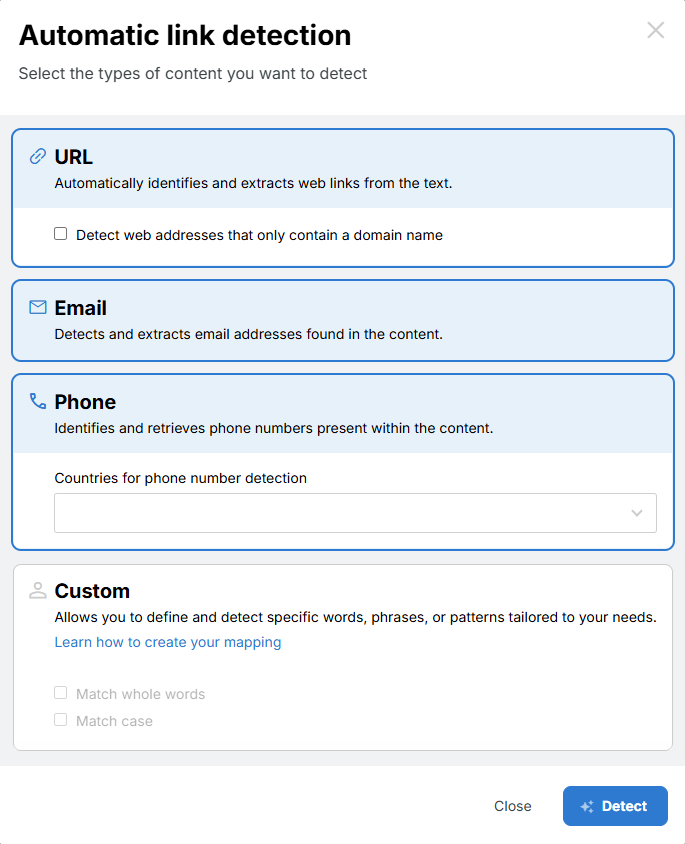Select the Custom detection card heading
This screenshot has width=685, height=844.
tap(92, 591)
